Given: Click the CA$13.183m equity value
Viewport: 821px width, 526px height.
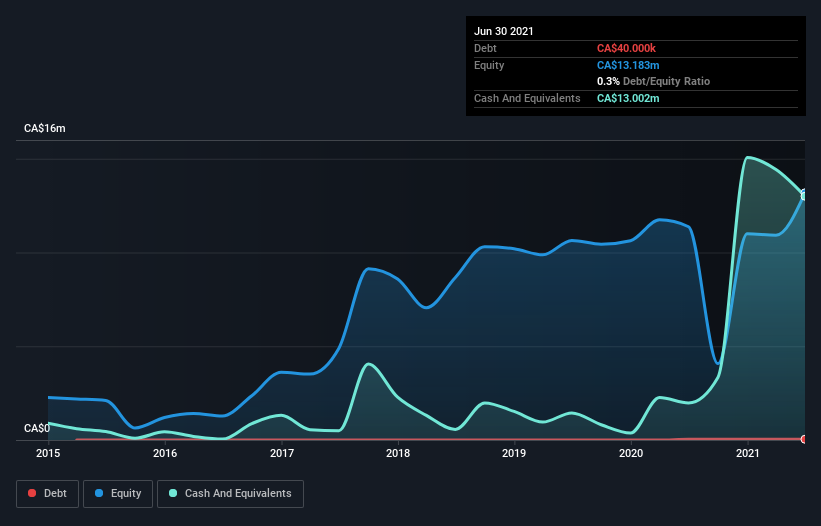Looking at the screenshot, I should (x=628, y=65).
